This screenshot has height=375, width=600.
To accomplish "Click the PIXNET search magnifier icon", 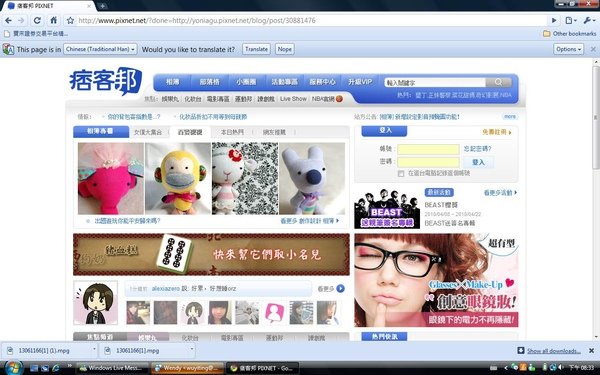I will pos(498,82).
